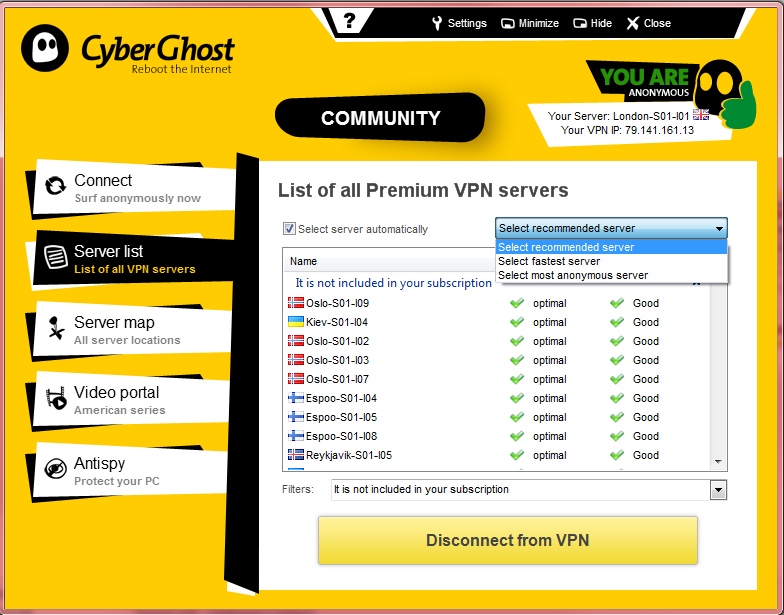Select server Oslo-S01-I07
The height and width of the screenshot is (615, 784).
tap(338, 379)
